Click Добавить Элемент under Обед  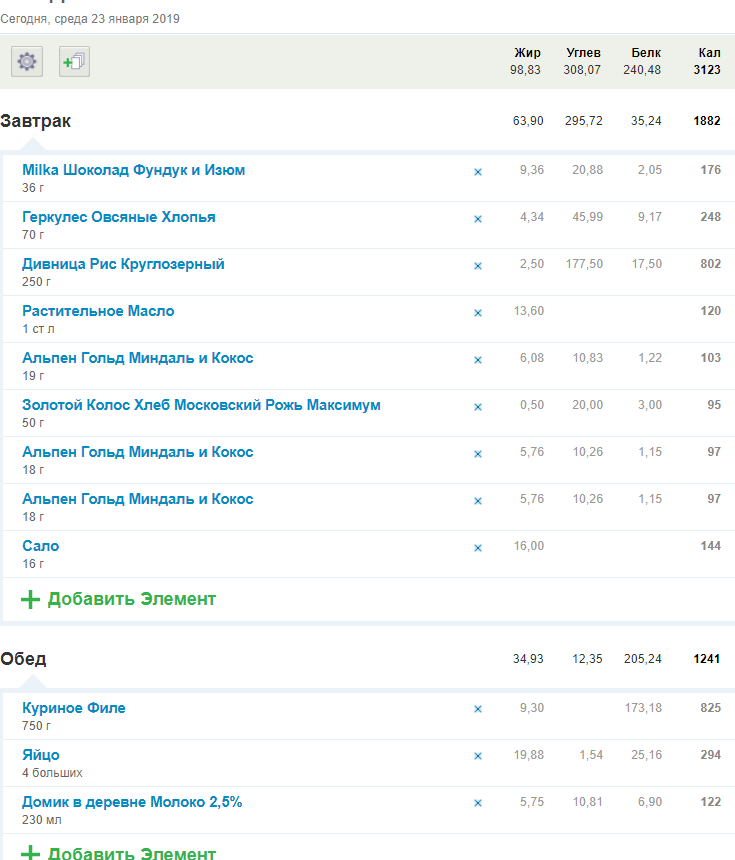pos(119,853)
